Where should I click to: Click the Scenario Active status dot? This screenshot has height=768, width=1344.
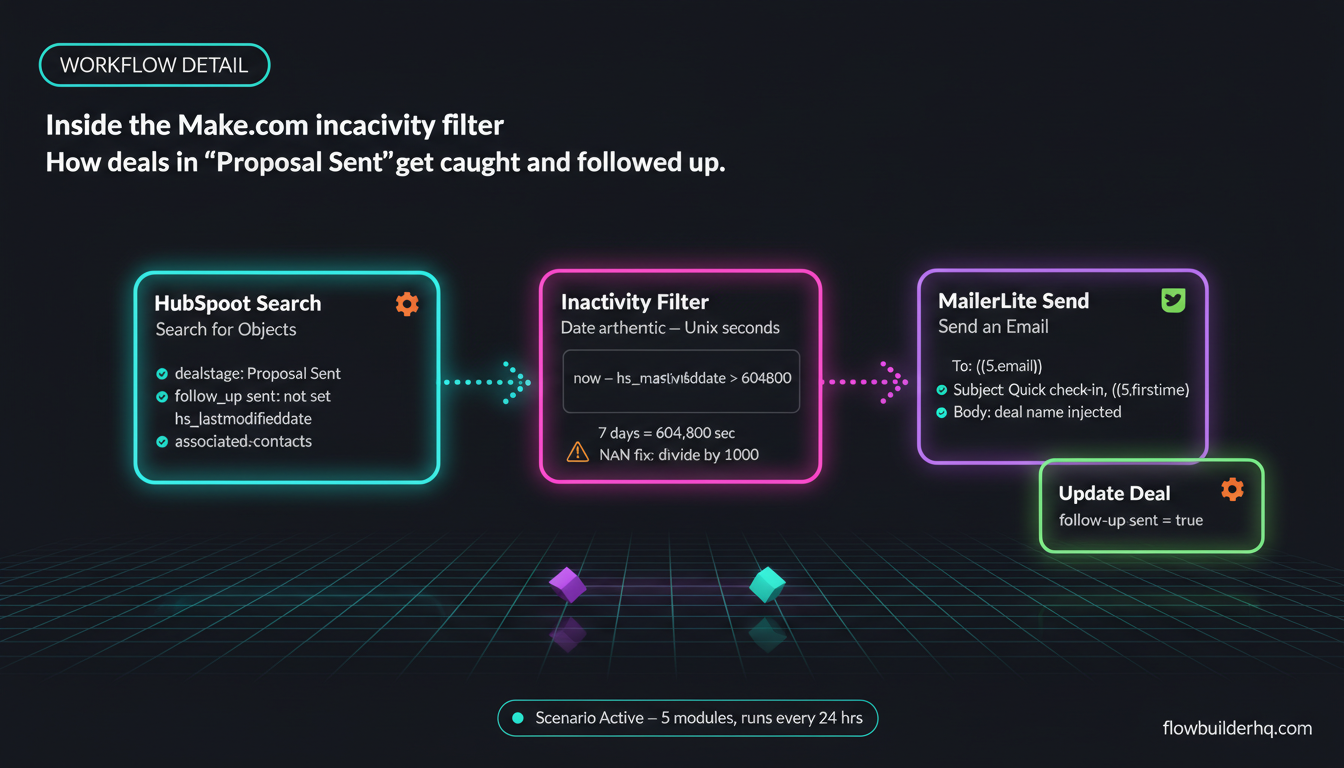click(517, 718)
